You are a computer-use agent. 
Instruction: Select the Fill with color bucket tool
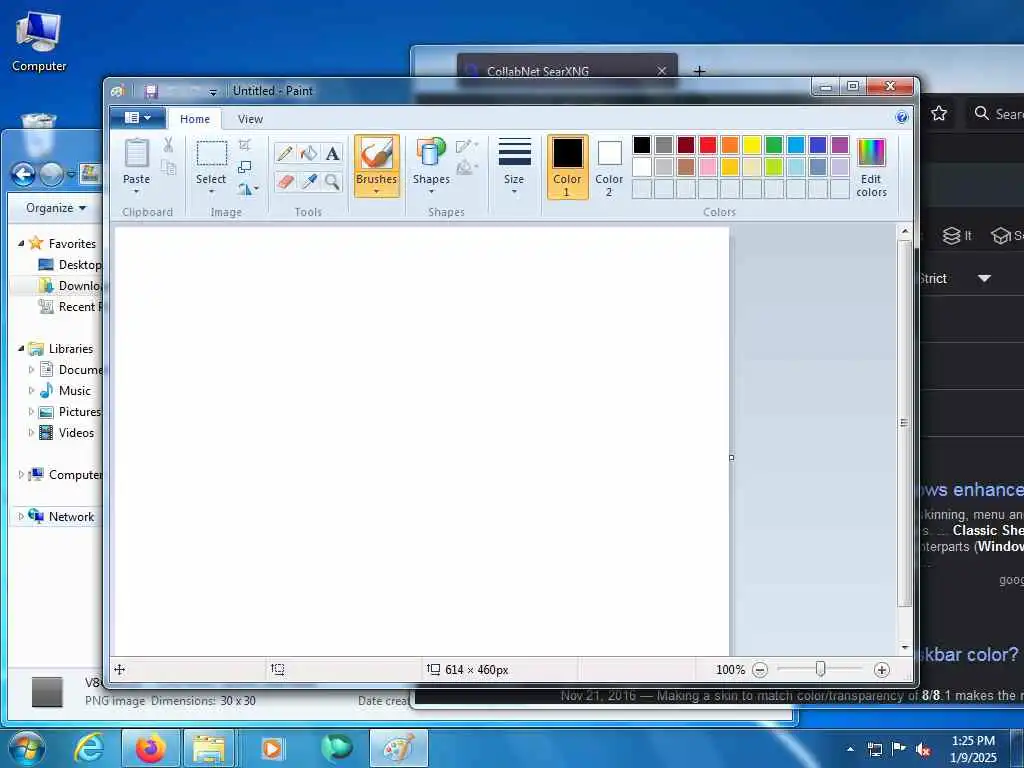tap(309, 153)
